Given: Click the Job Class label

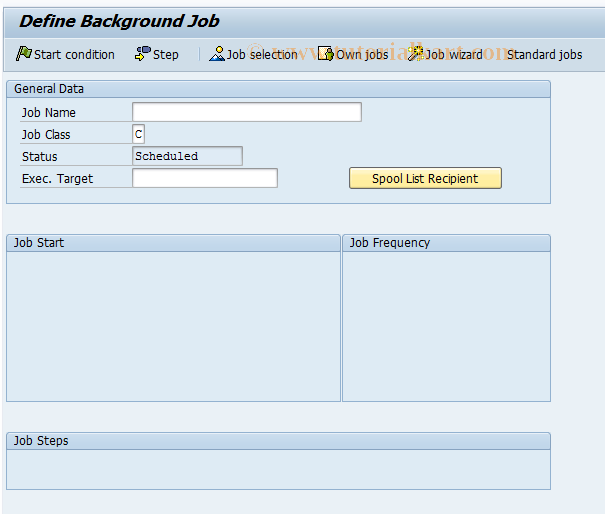Looking at the screenshot, I should pos(46,135).
